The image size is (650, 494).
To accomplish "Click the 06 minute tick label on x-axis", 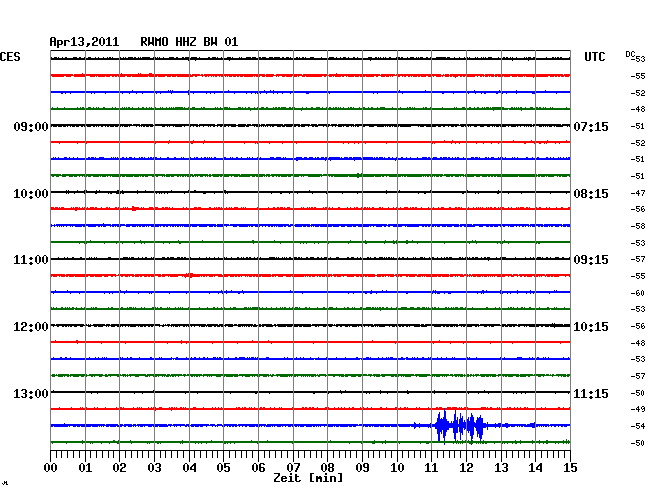I will coord(258,467).
